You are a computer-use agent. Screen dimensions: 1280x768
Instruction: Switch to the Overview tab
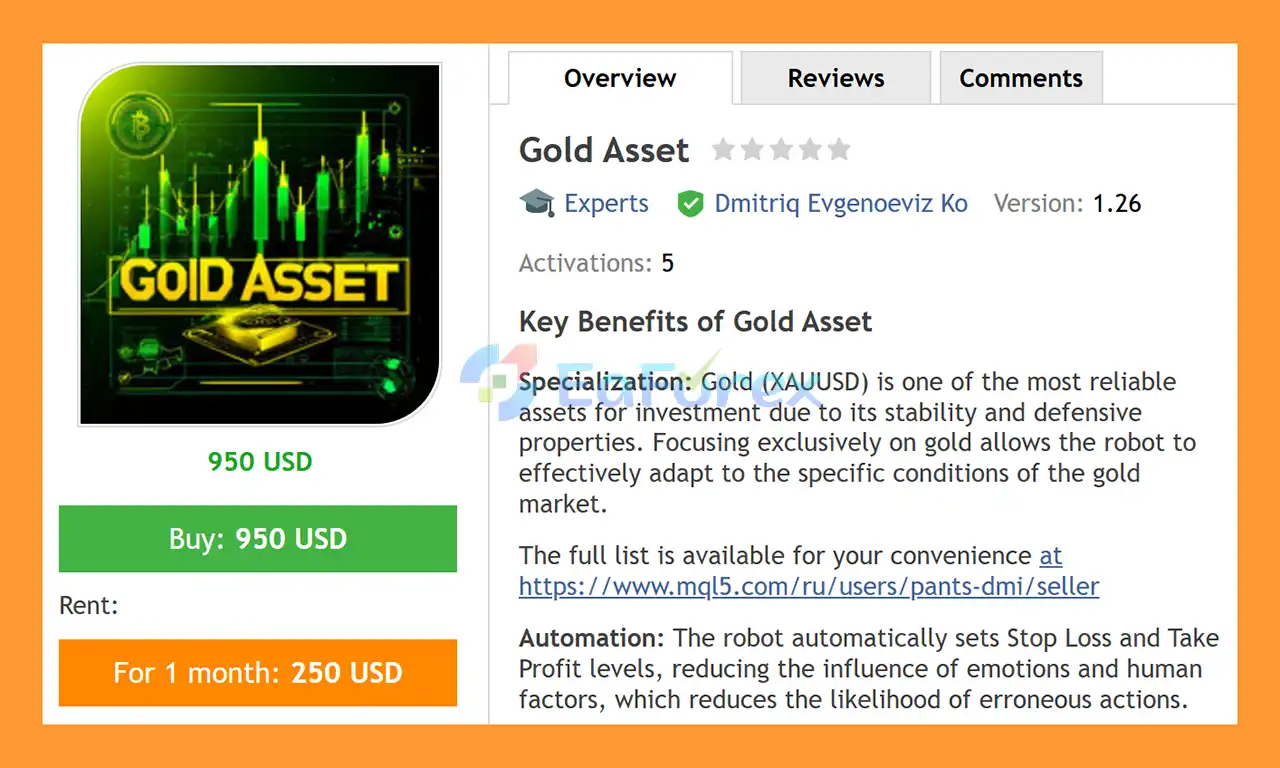tap(620, 78)
